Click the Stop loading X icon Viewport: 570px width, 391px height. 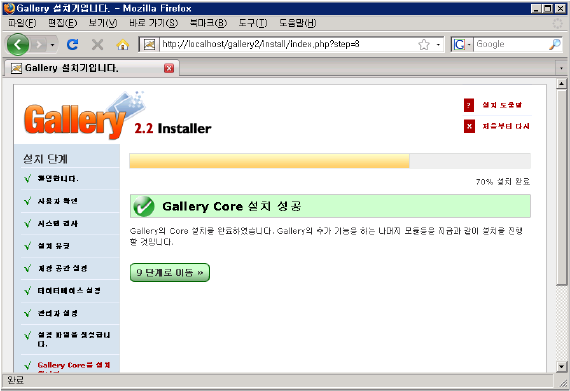pos(97,44)
